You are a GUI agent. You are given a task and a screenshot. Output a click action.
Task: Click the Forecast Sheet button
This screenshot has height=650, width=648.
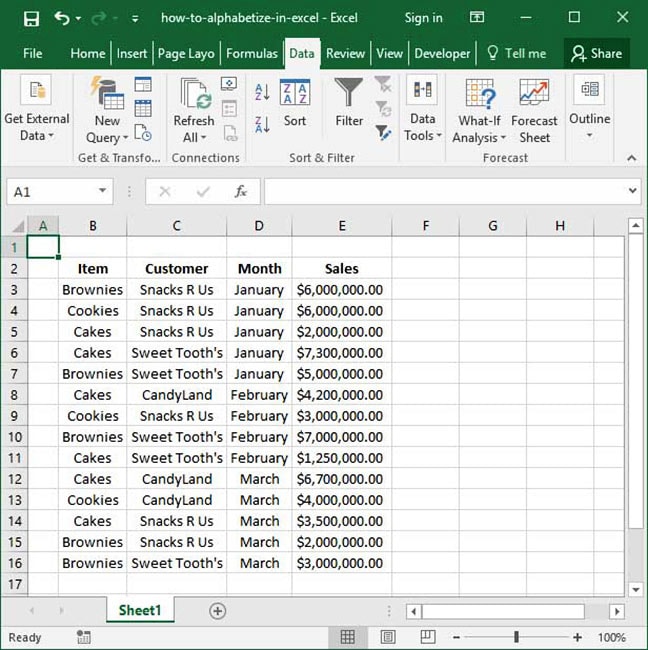[534, 111]
